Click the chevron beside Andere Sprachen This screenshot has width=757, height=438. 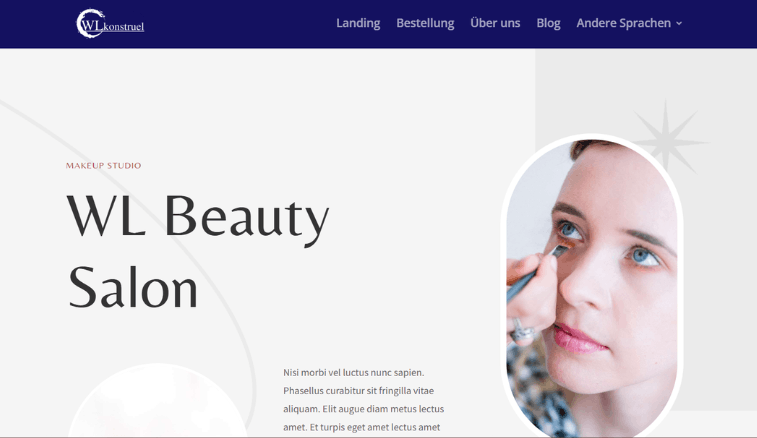[x=679, y=23]
